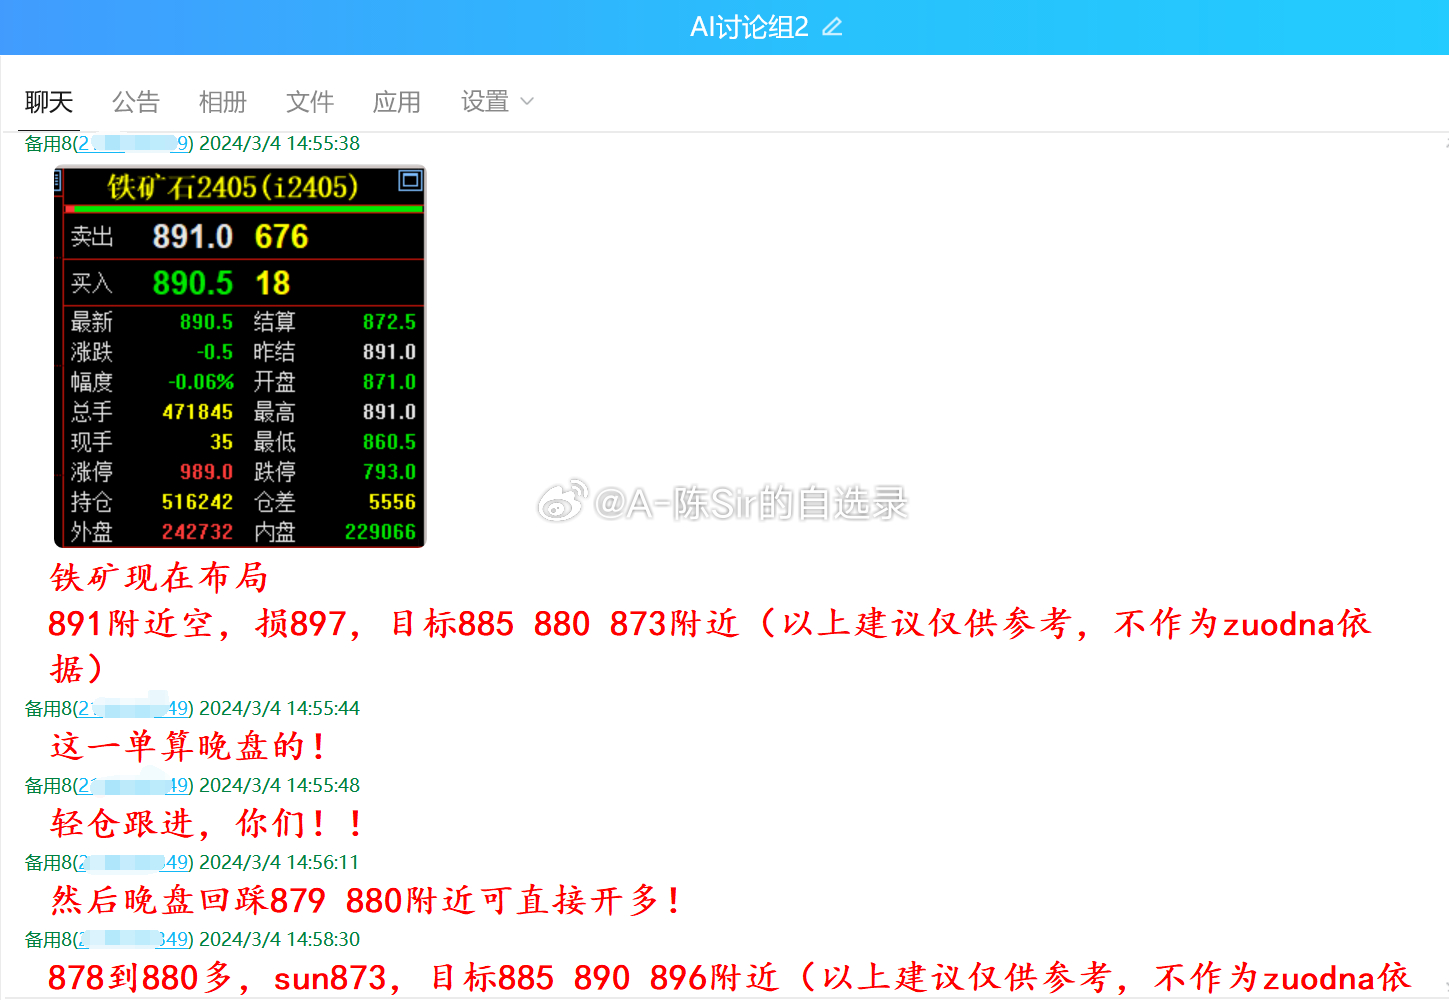Click the group title AI讨论组2
Screen dimensions: 1449x1000
[749, 27]
